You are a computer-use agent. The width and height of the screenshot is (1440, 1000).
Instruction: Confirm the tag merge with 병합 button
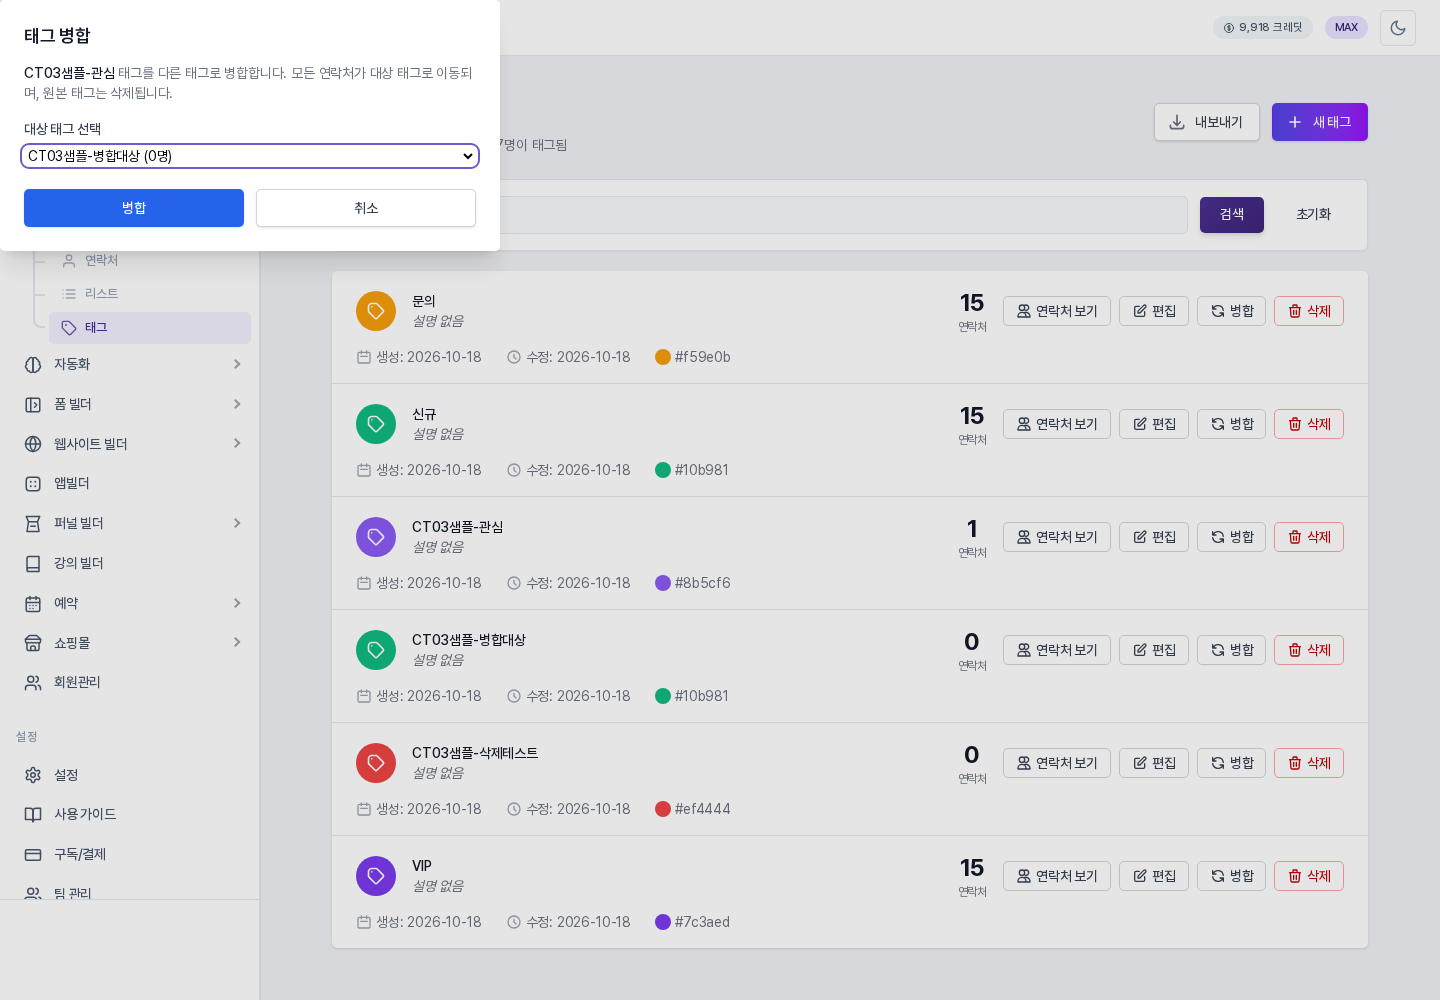[134, 208]
